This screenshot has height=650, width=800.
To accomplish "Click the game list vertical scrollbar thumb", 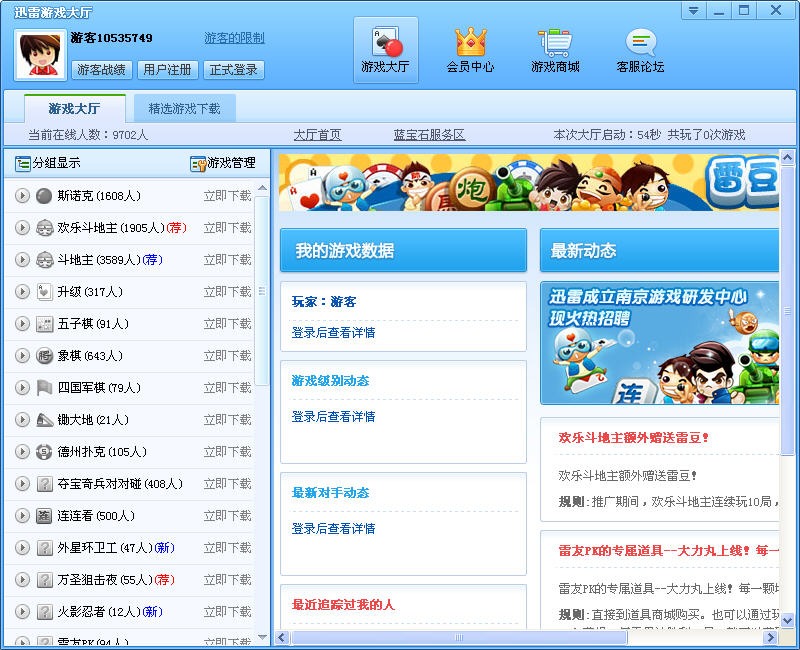I will coord(262,291).
